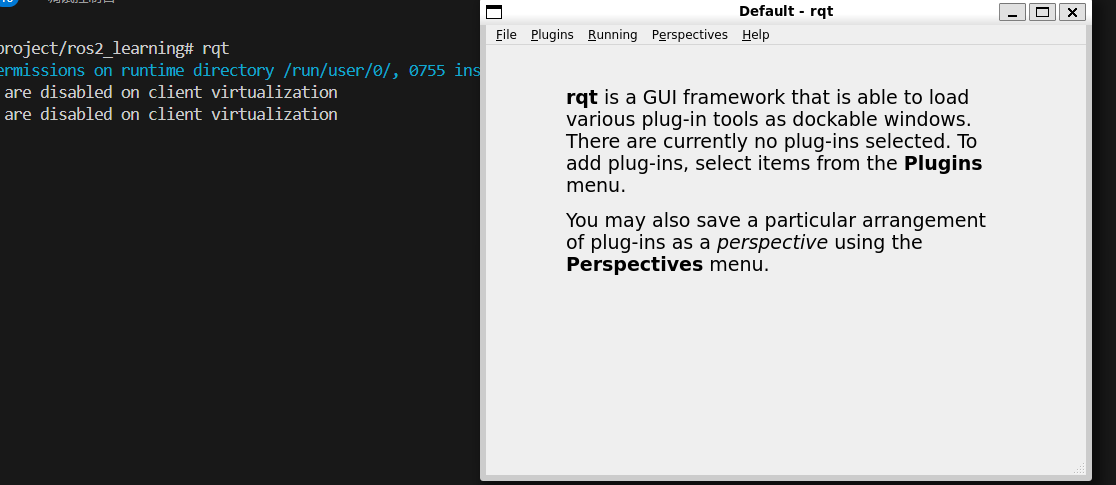This screenshot has height=485, width=1116.
Task: Click the "Default - rqt" title bar text
Action: pyautogui.click(x=785, y=12)
